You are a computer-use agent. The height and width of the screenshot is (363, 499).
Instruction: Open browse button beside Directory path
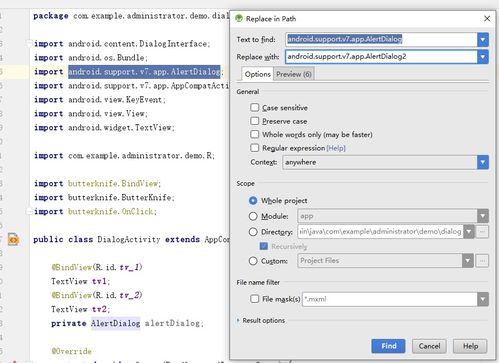(482, 232)
